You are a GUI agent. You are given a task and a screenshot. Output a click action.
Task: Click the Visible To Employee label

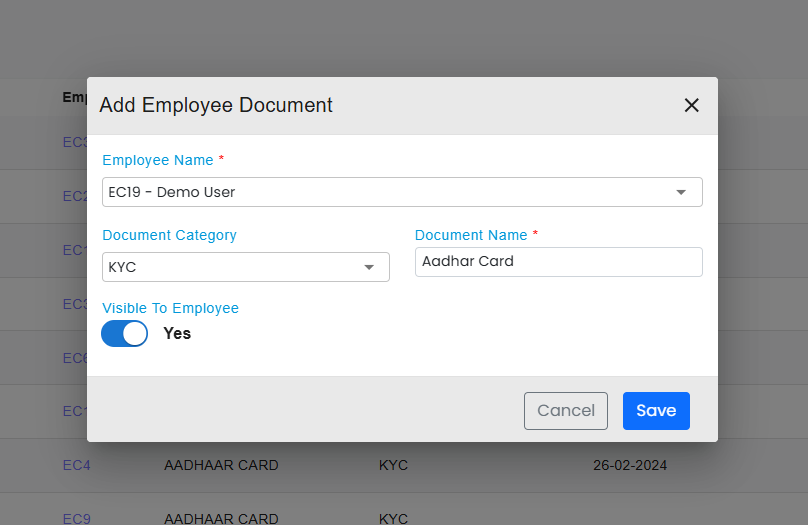170,308
